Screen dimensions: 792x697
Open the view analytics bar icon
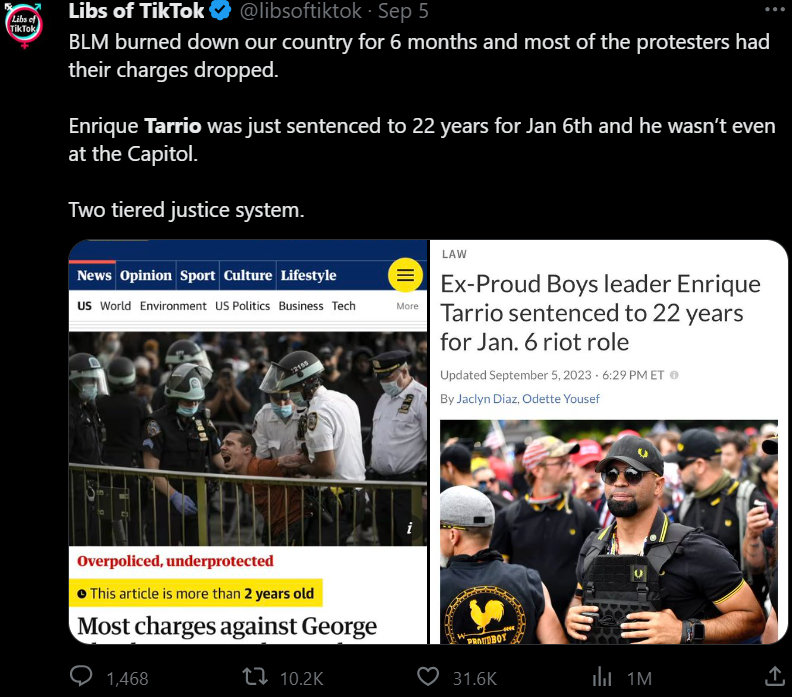(602, 676)
